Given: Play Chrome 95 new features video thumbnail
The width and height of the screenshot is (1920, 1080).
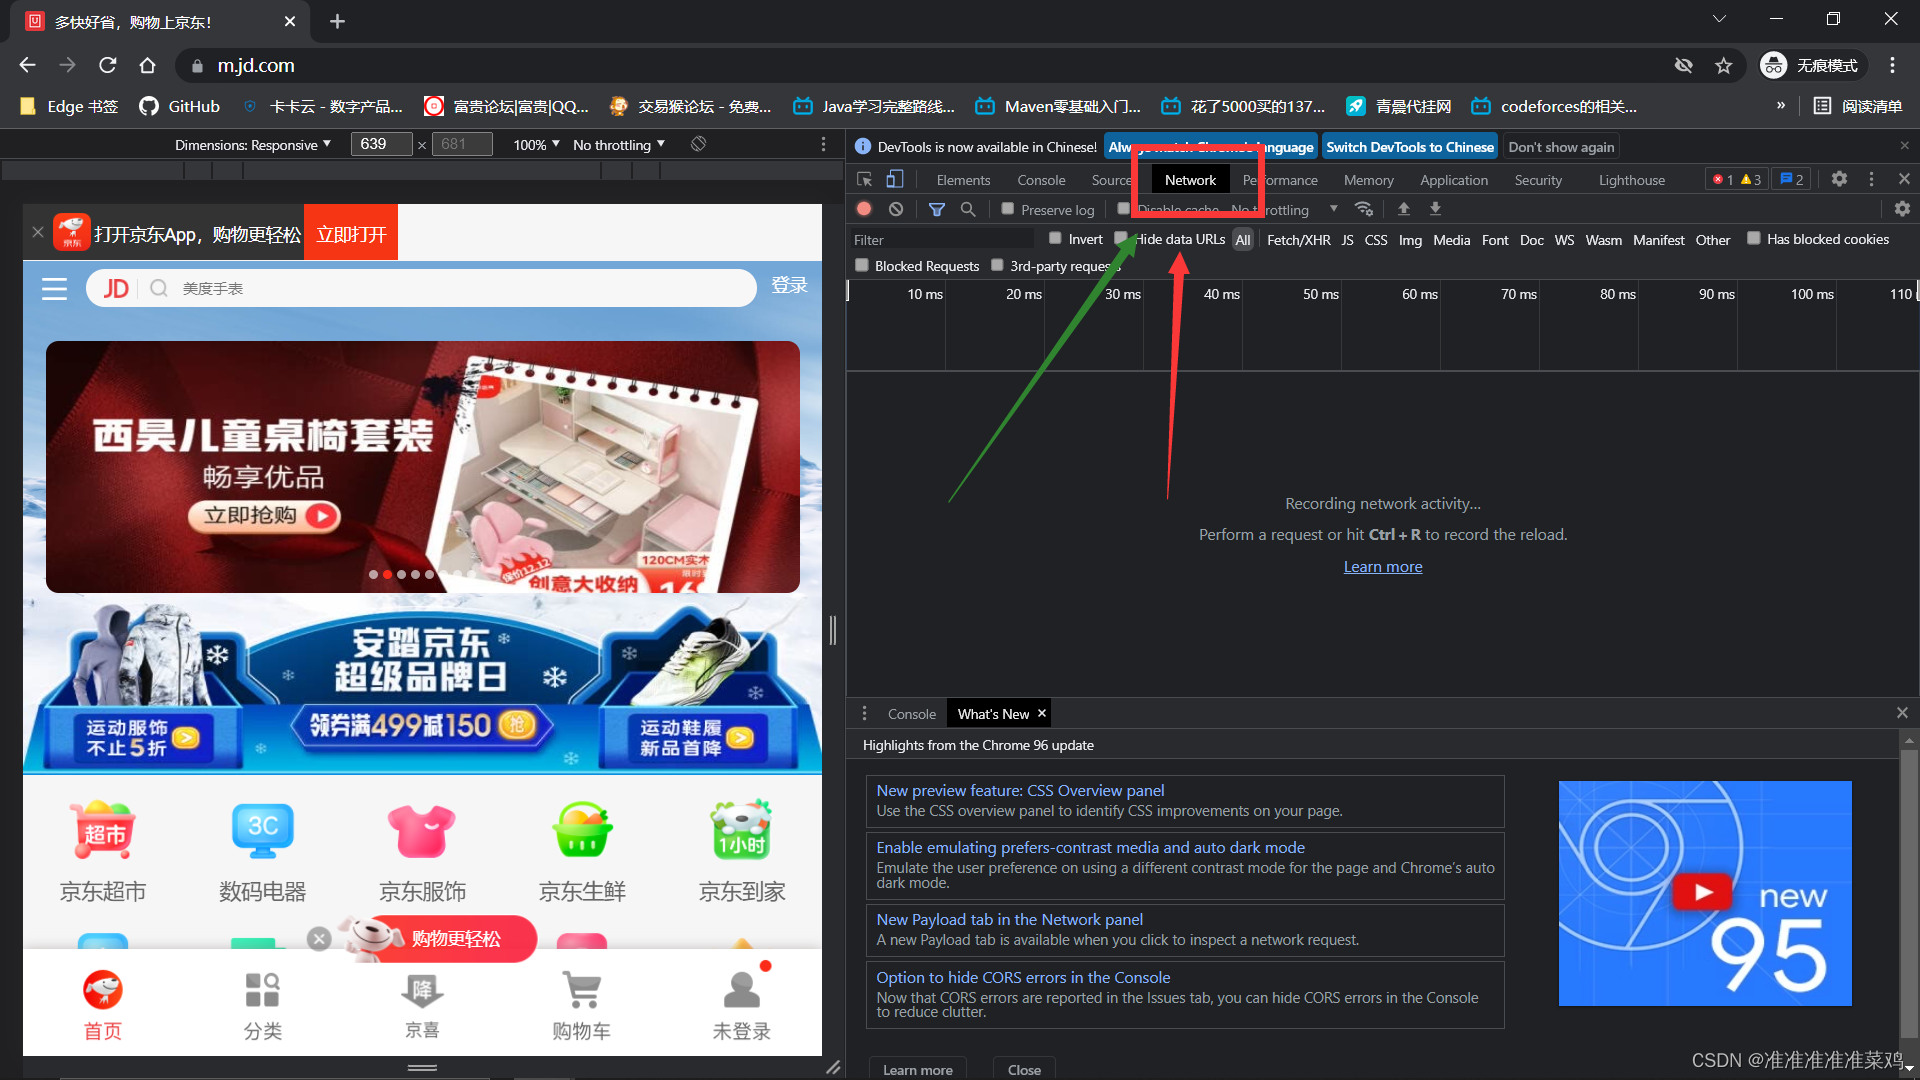Looking at the screenshot, I should [1704, 893].
